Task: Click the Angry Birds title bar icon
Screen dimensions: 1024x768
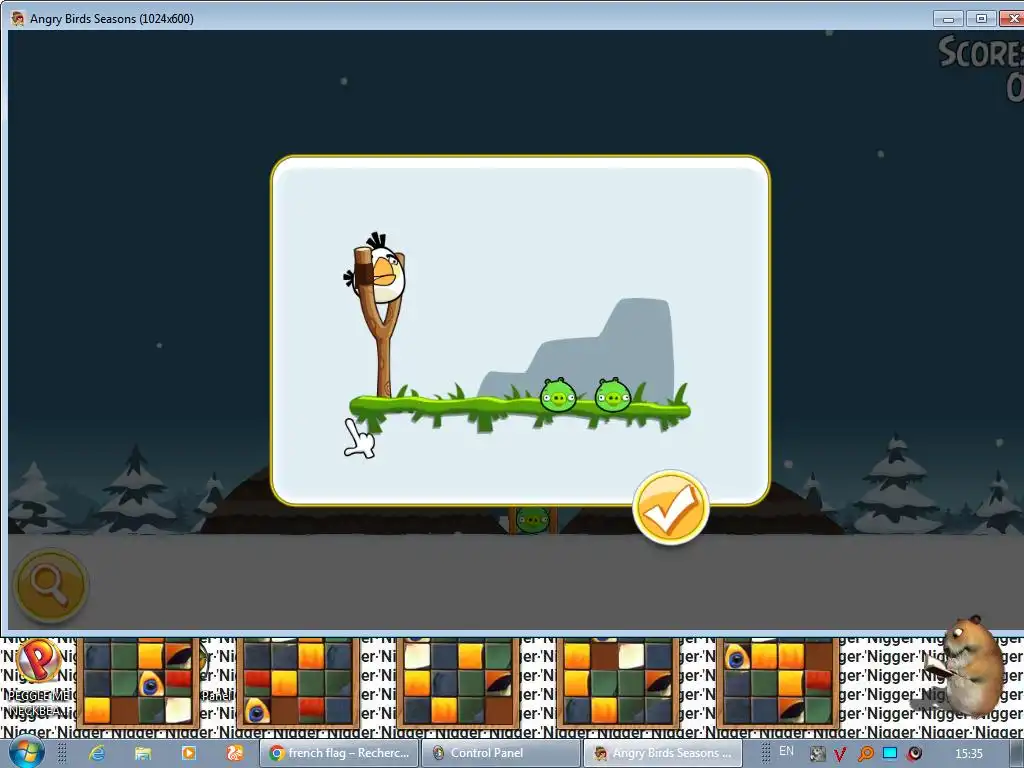Action: pos(18,18)
